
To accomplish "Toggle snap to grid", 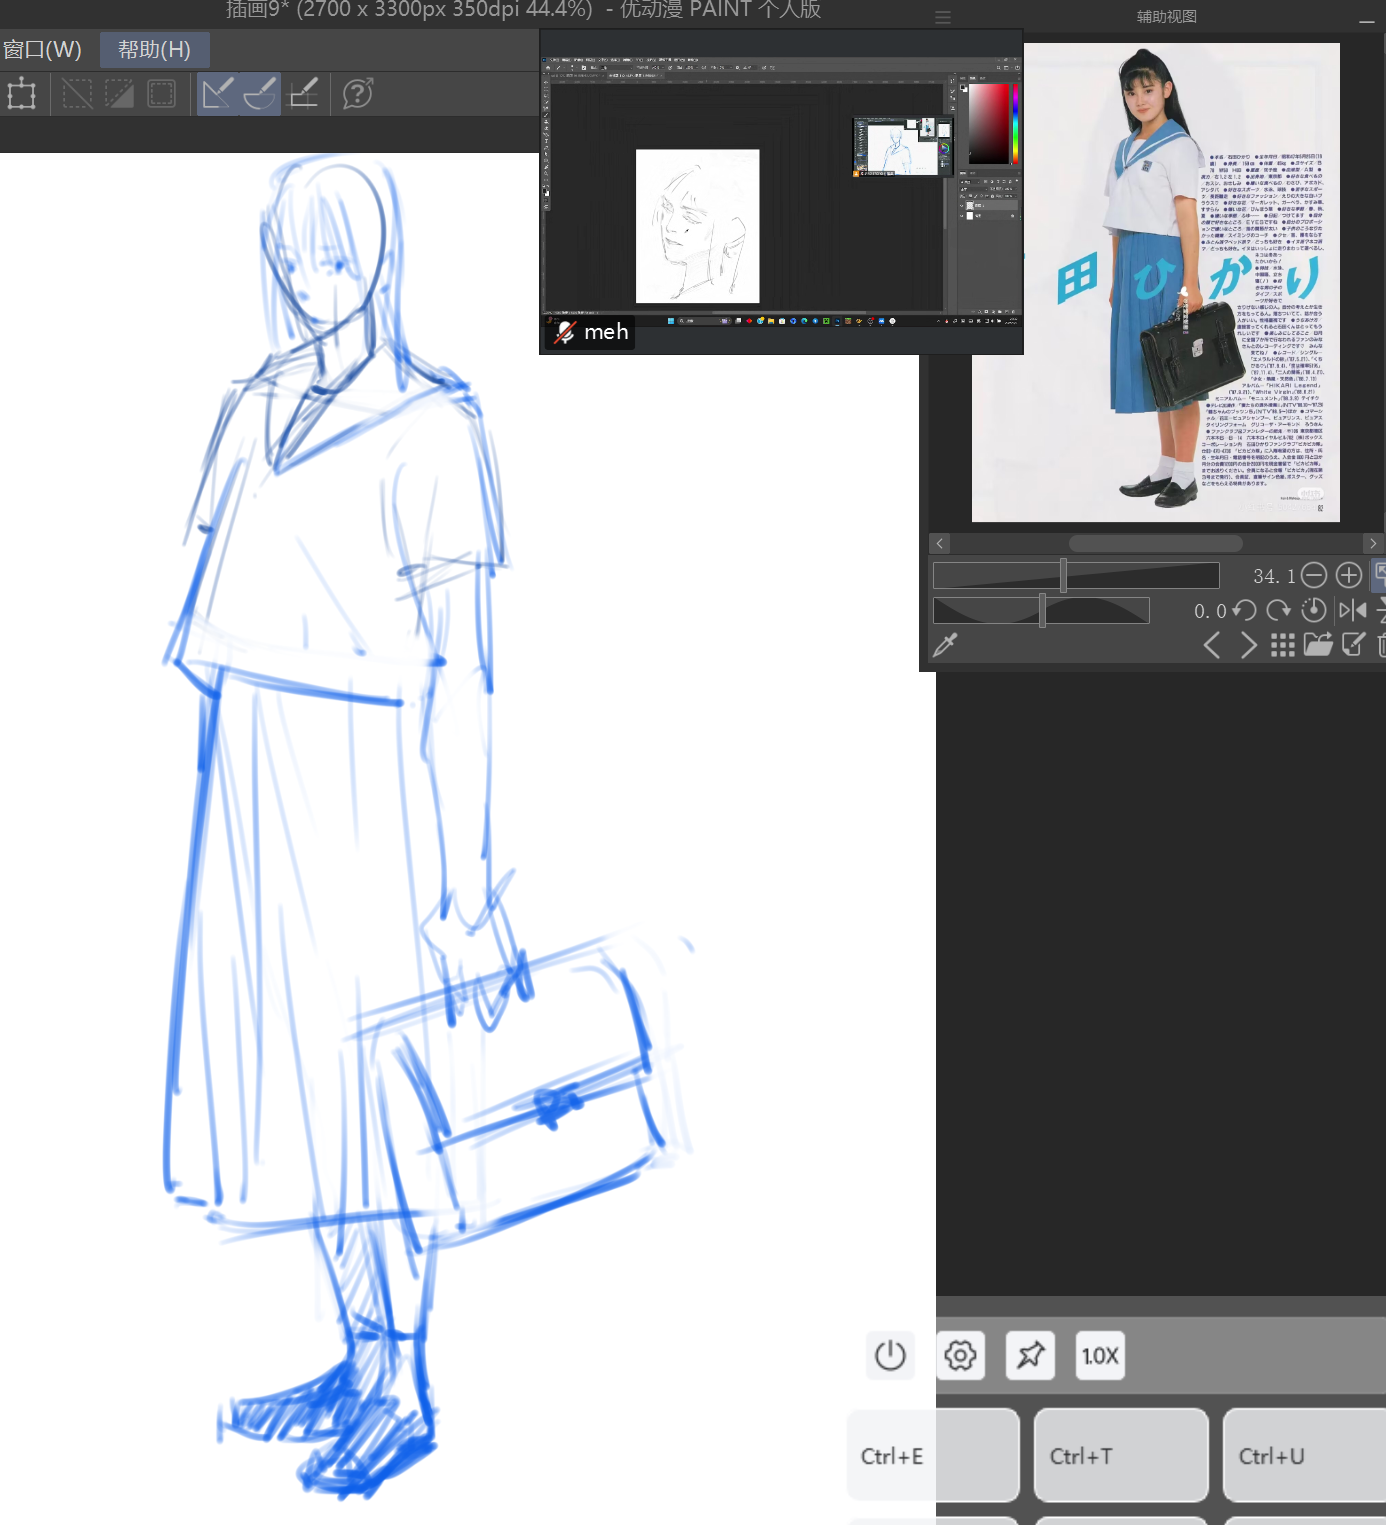I will 303,94.
